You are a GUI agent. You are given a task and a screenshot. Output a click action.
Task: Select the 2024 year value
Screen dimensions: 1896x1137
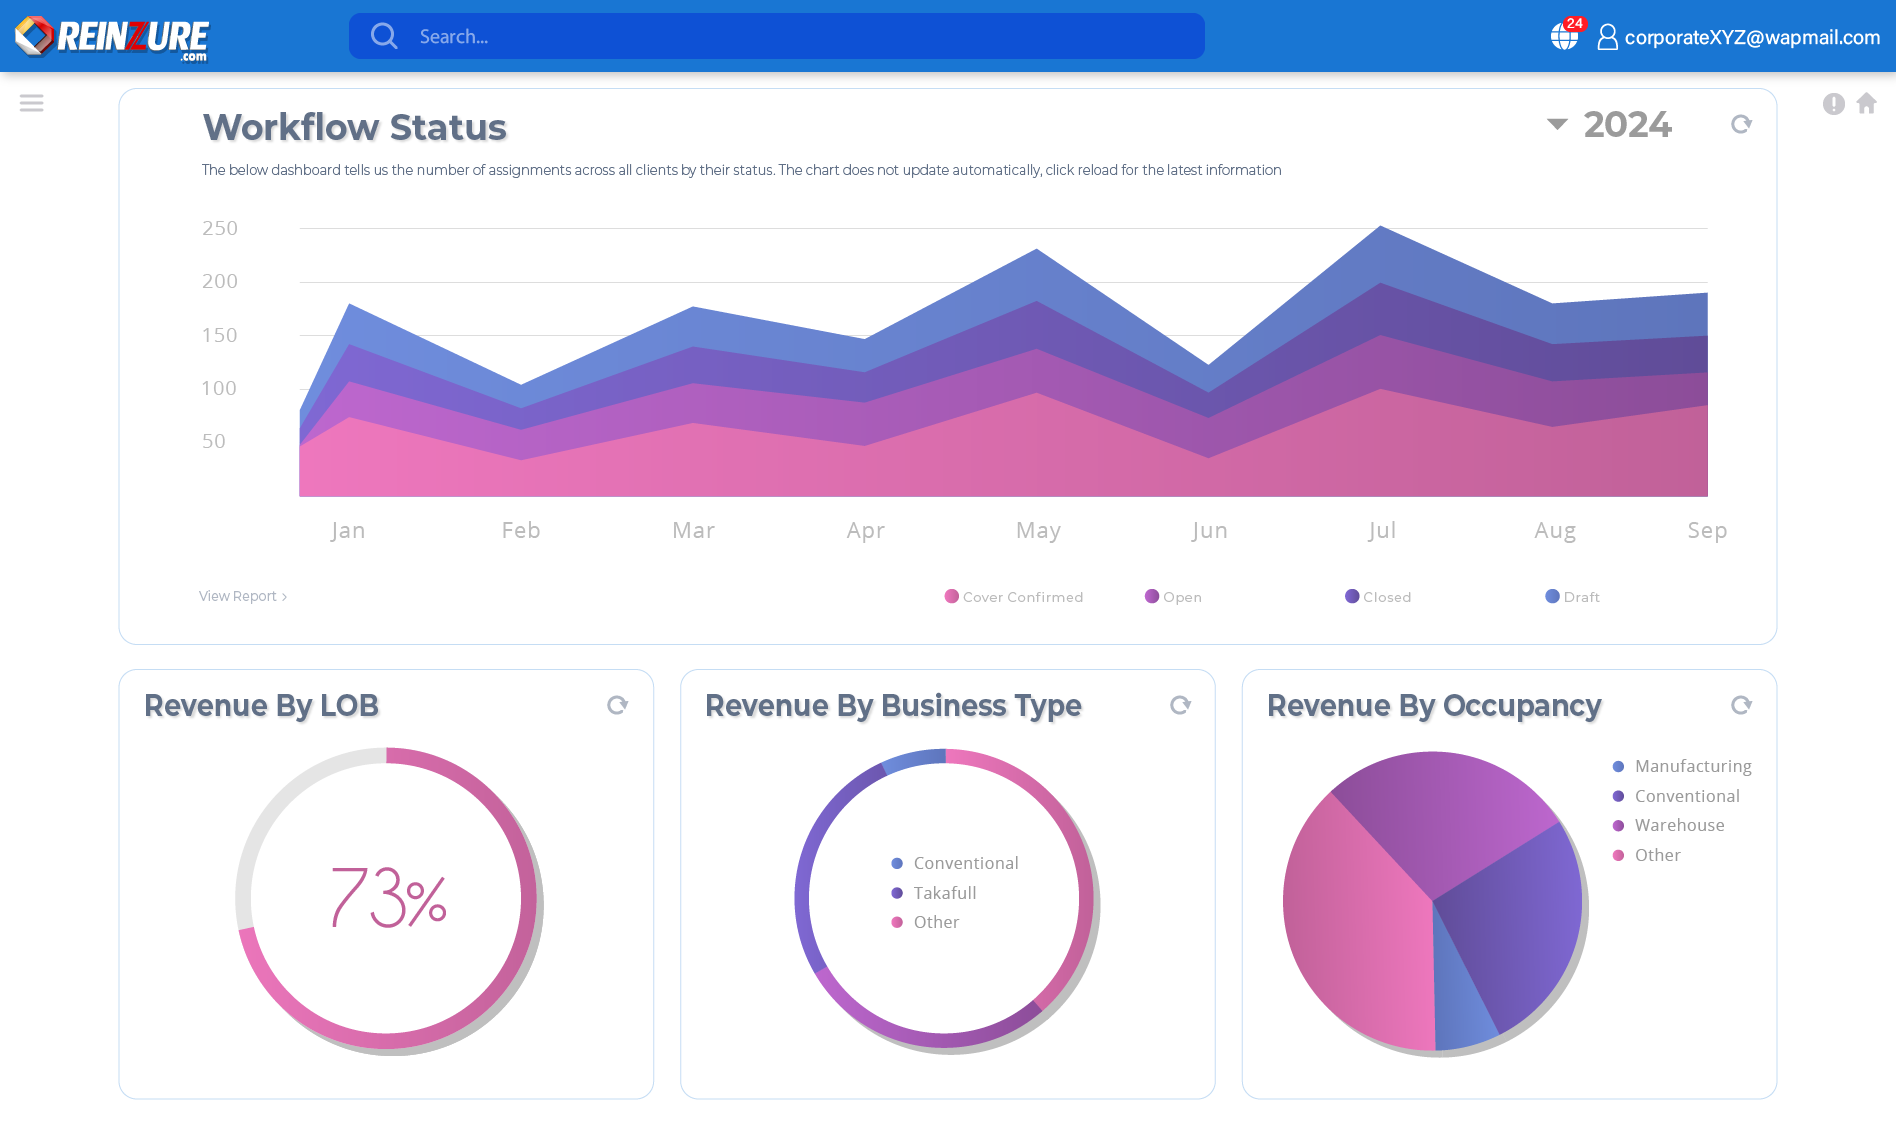point(1627,125)
